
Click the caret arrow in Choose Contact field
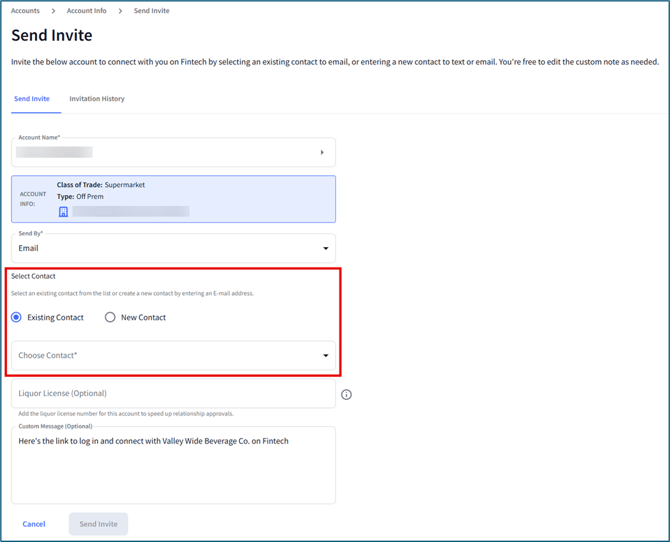point(325,355)
